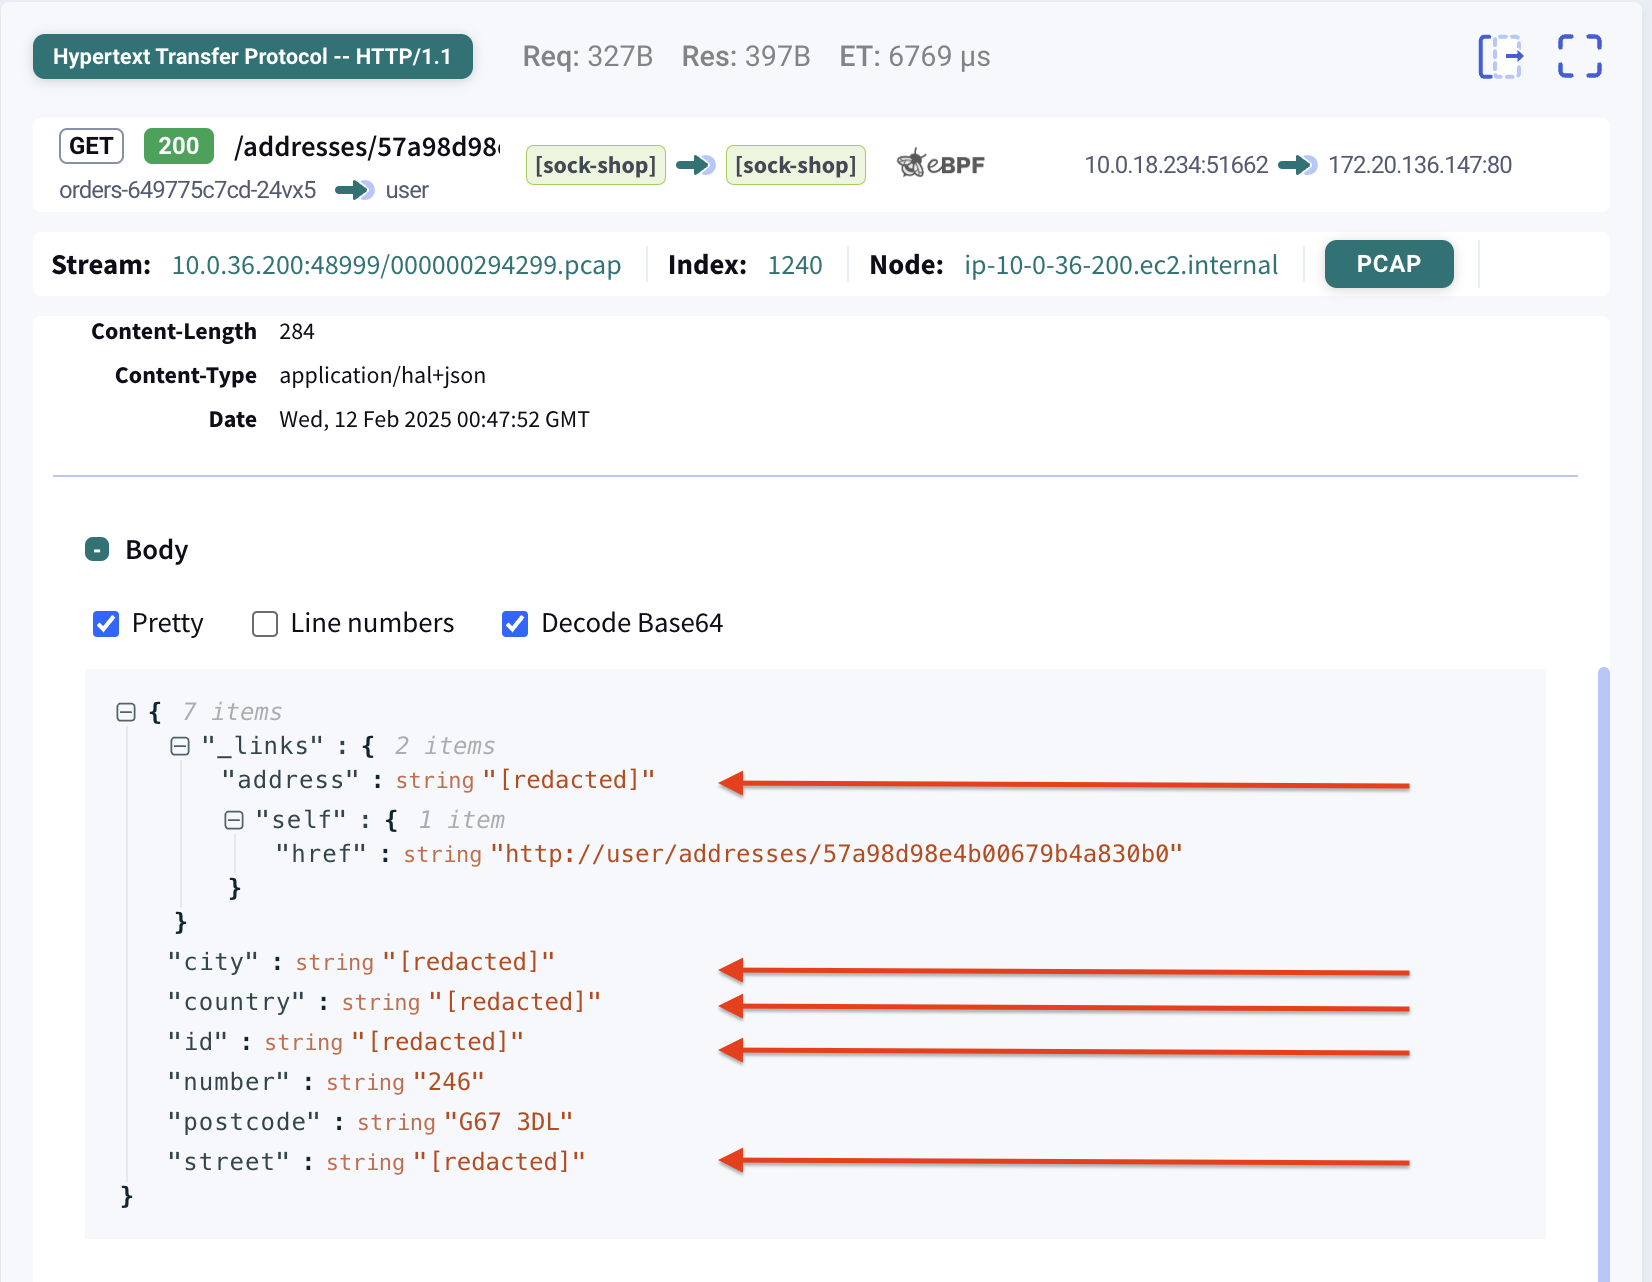
Task: Enable Line numbers checkbox
Action: click(265, 624)
